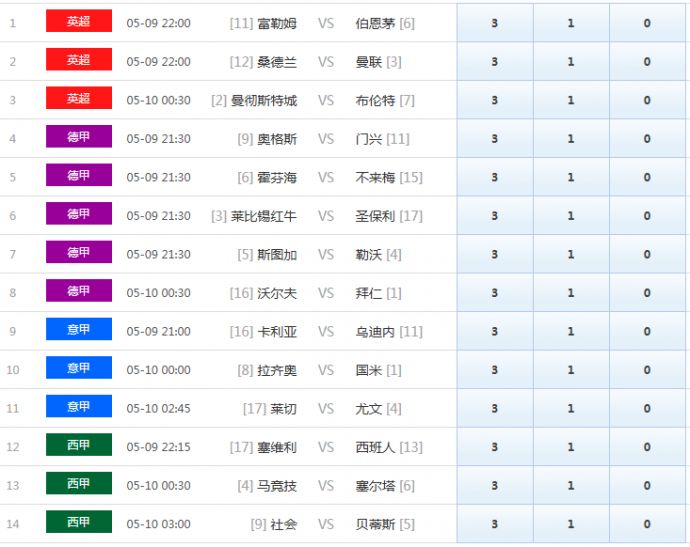Image resolution: width=690 pixels, height=547 pixels.
Task: Mark 1 for 卡利亚 vs 乌迪内
Action: point(571,331)
